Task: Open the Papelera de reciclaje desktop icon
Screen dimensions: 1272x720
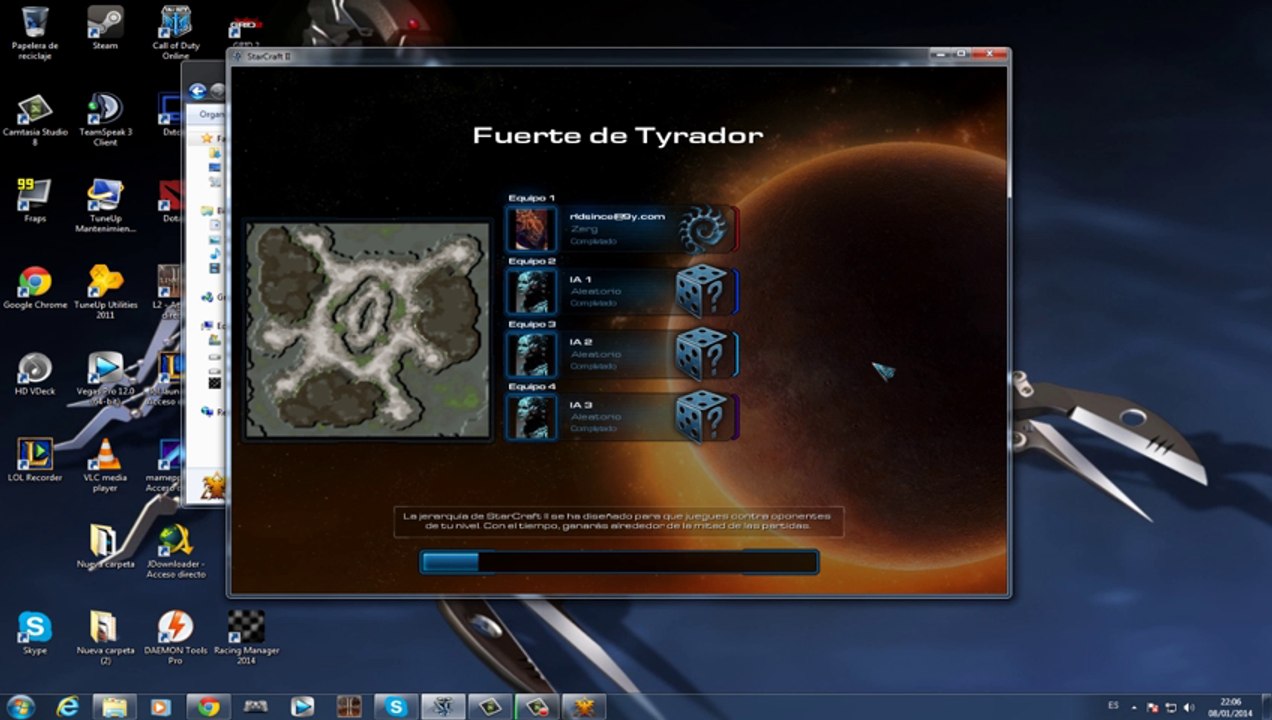Action: coord(34,32)
